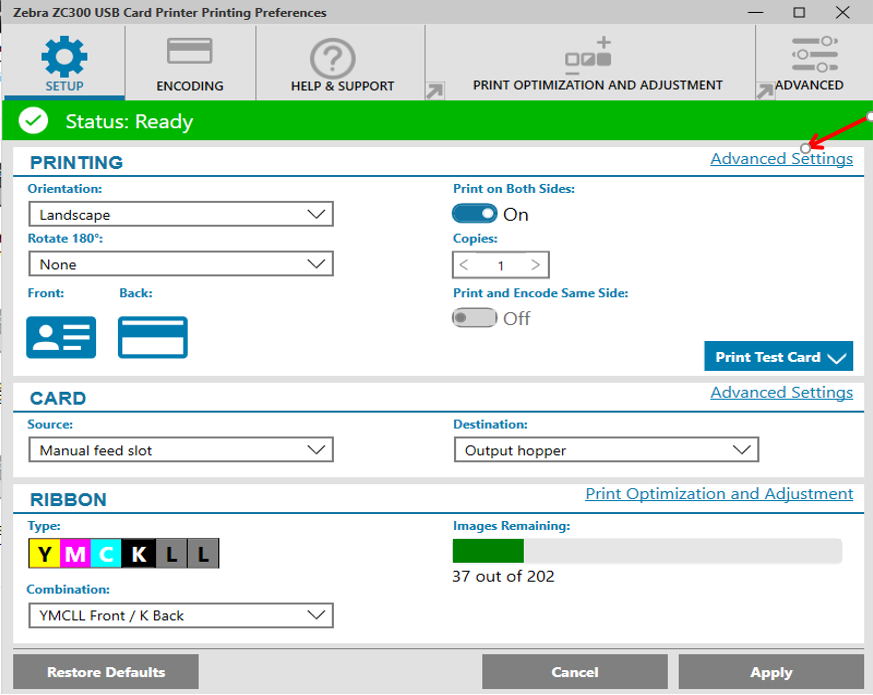Open the ribbon Combination dropdown
The width and height of the screenshot is (873, 695).
tap(180, 615)
